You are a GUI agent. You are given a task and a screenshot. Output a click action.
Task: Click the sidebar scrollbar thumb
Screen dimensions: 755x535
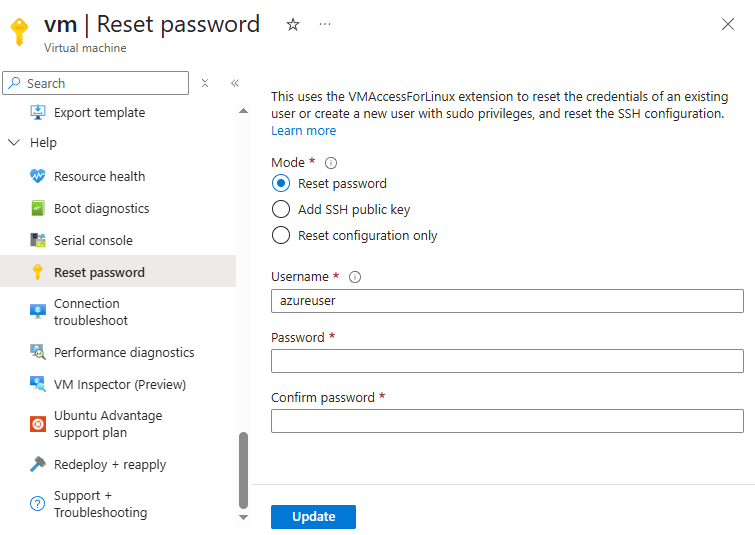click(244, 470)
